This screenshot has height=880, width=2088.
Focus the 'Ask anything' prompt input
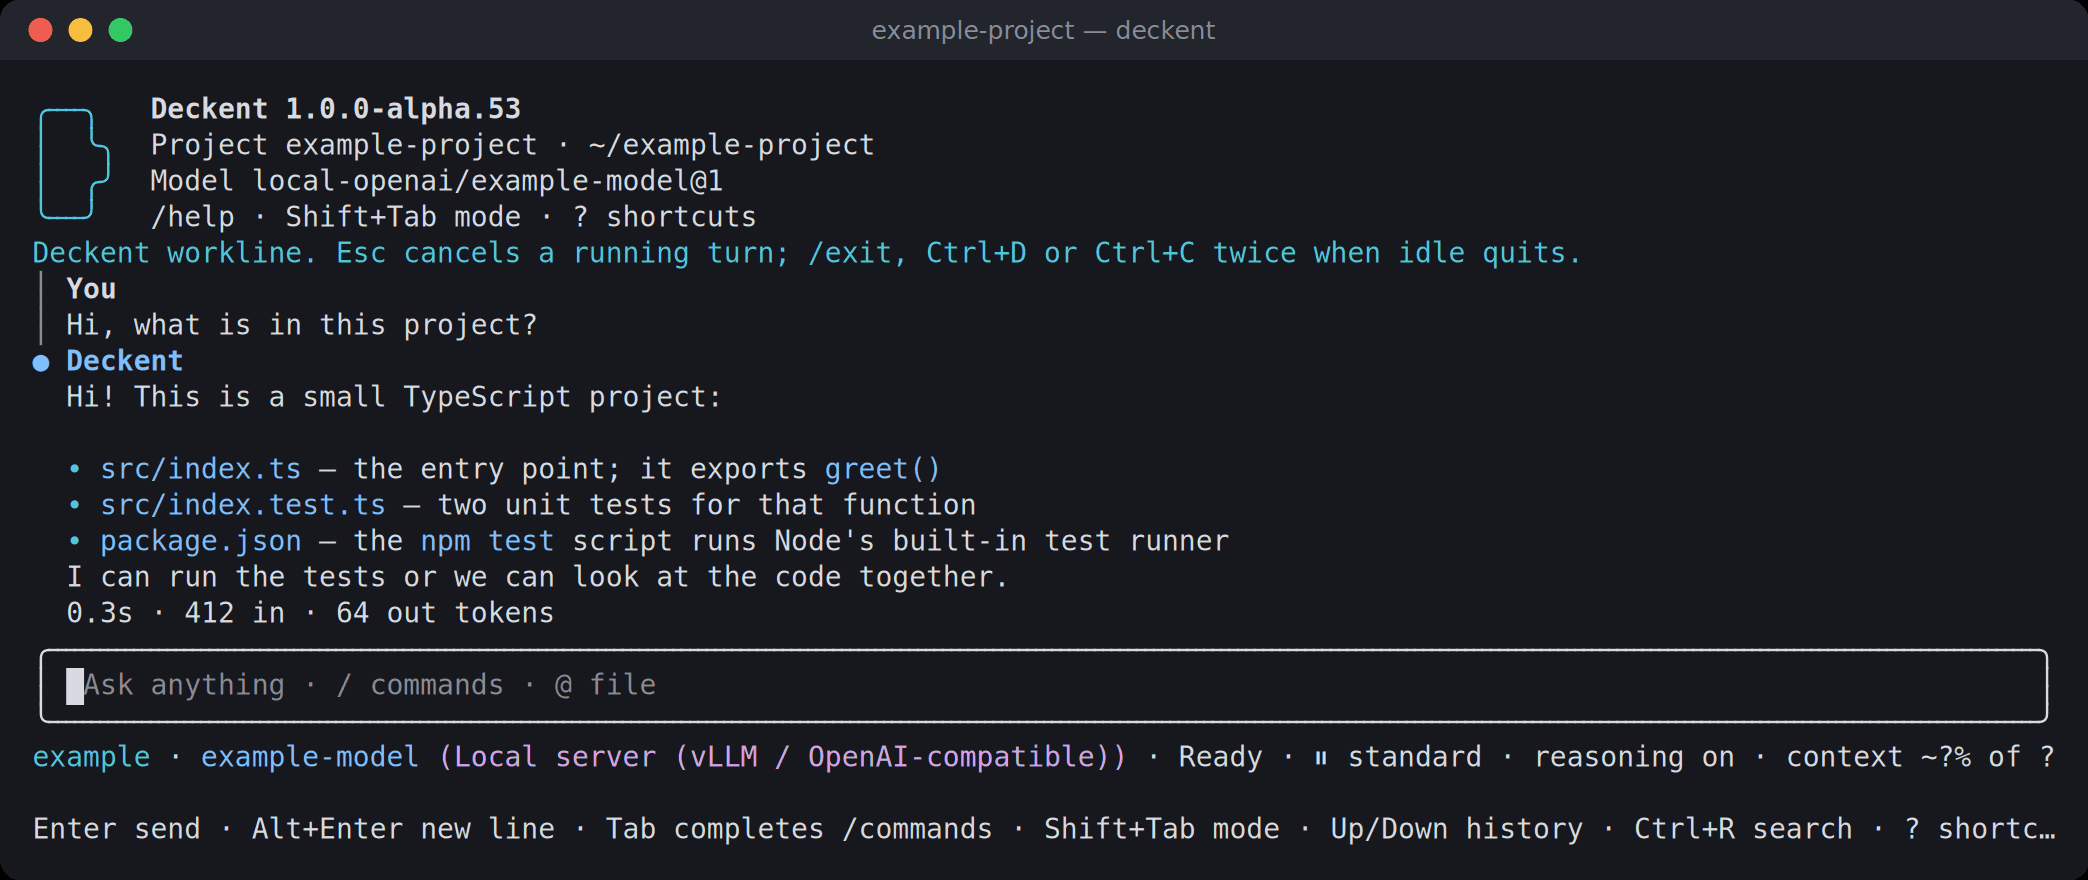[x=1043, y=686]
